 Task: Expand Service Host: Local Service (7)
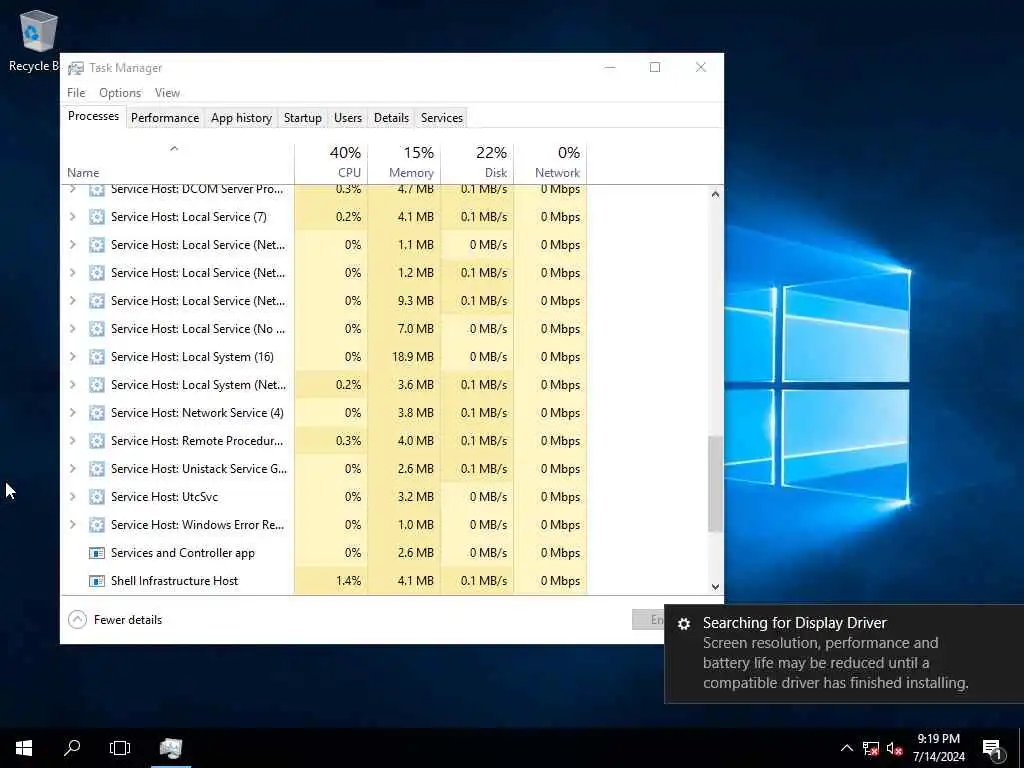click(72, 216)
